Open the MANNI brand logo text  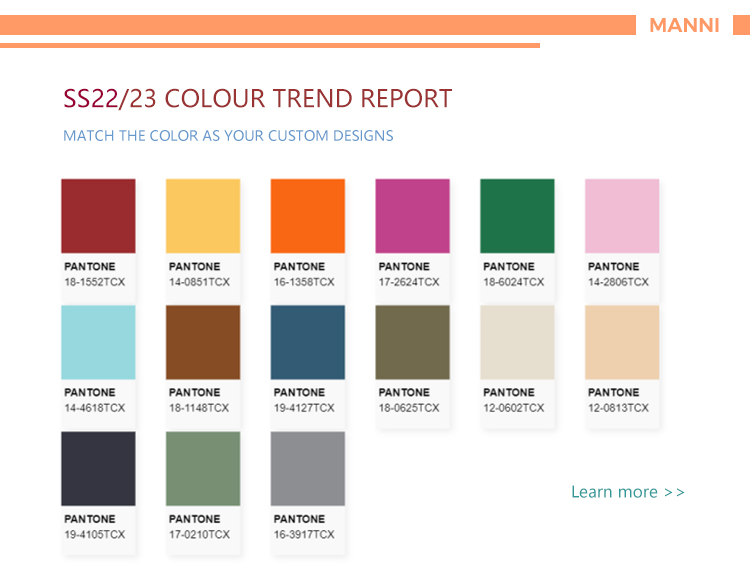click(x=684, y=25)
